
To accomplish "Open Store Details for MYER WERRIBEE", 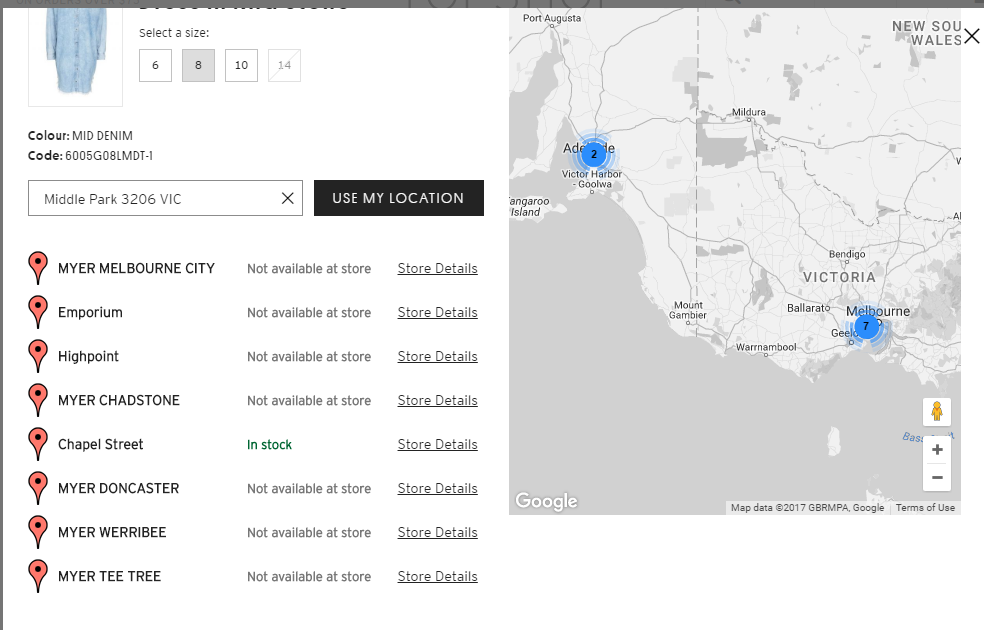I will pos(437,532).
